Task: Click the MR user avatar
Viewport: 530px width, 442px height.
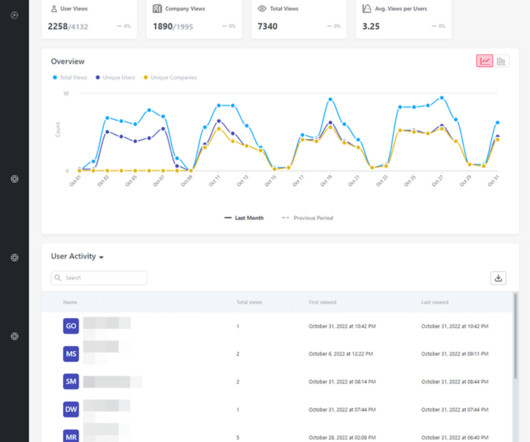Action: (x=71, y=436)
